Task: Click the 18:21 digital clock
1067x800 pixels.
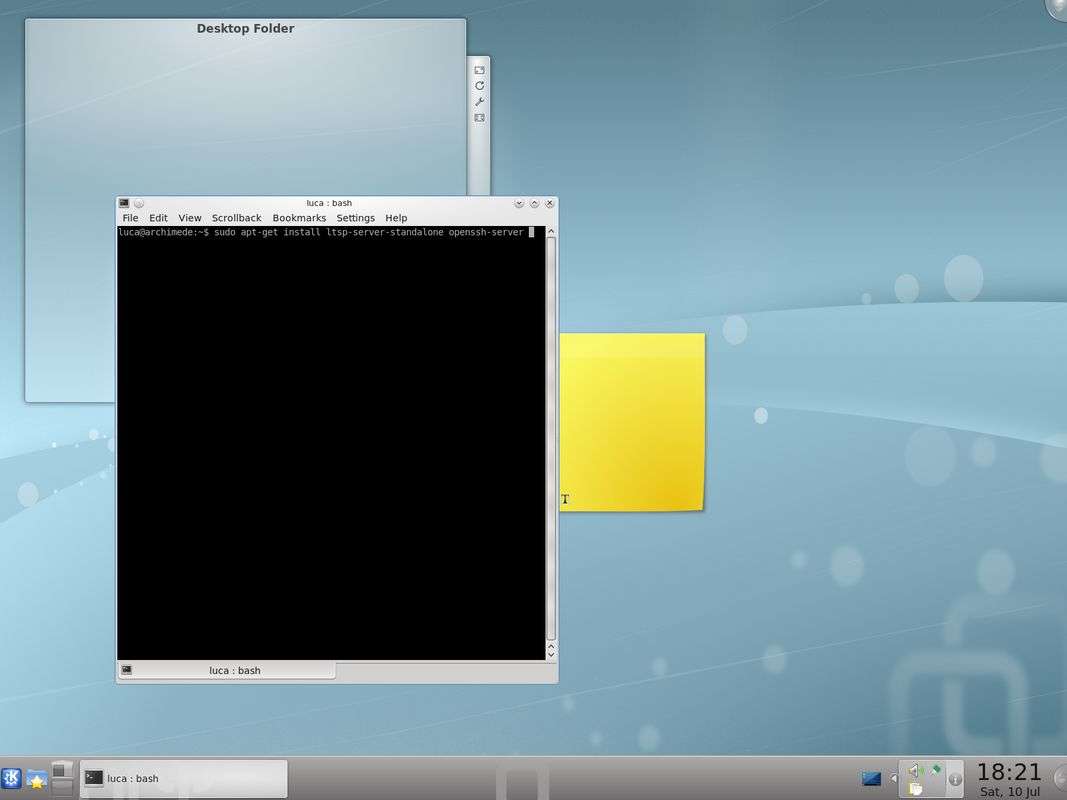Action: point(1008,772)
